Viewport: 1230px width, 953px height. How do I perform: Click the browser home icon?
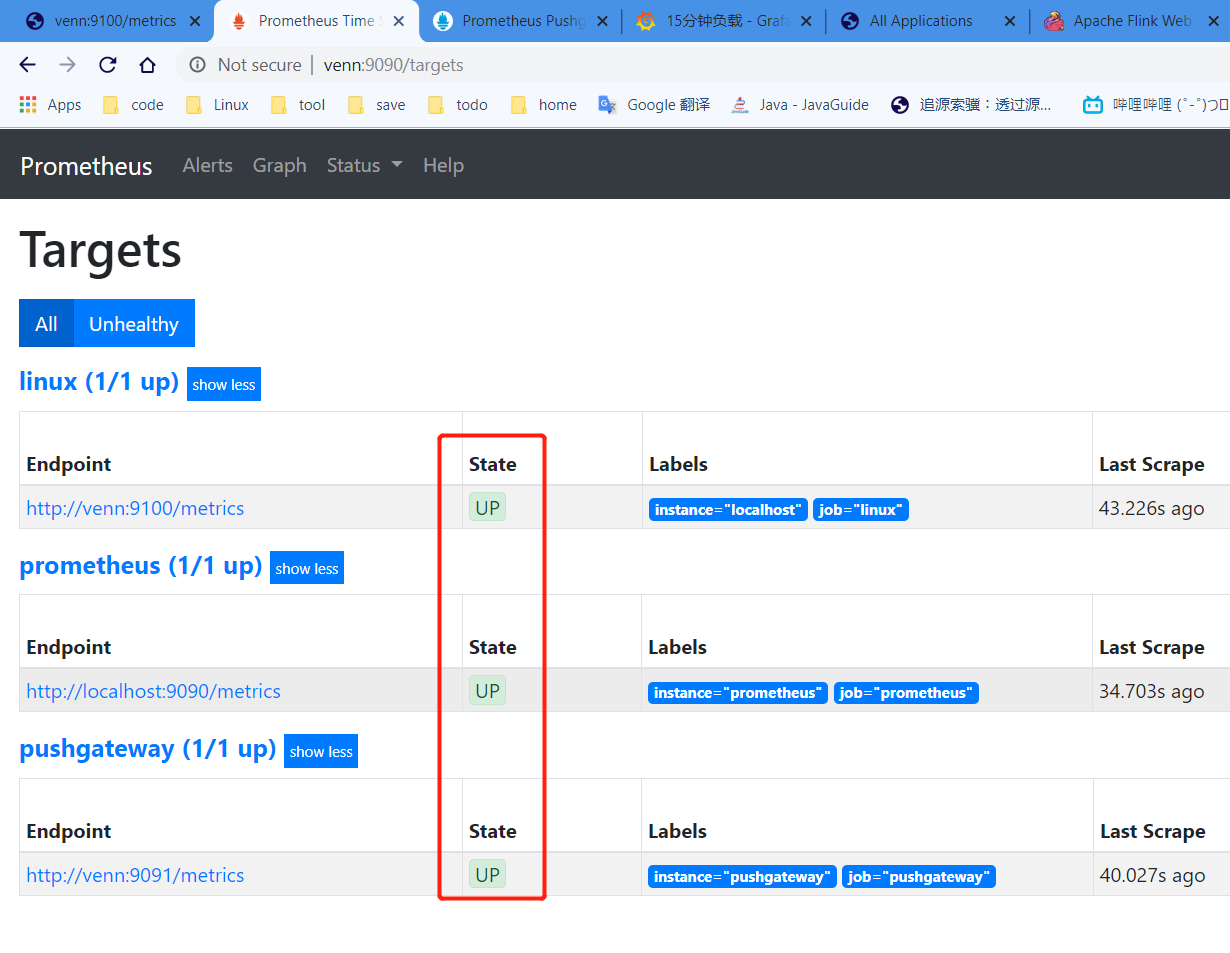point(147,65)
